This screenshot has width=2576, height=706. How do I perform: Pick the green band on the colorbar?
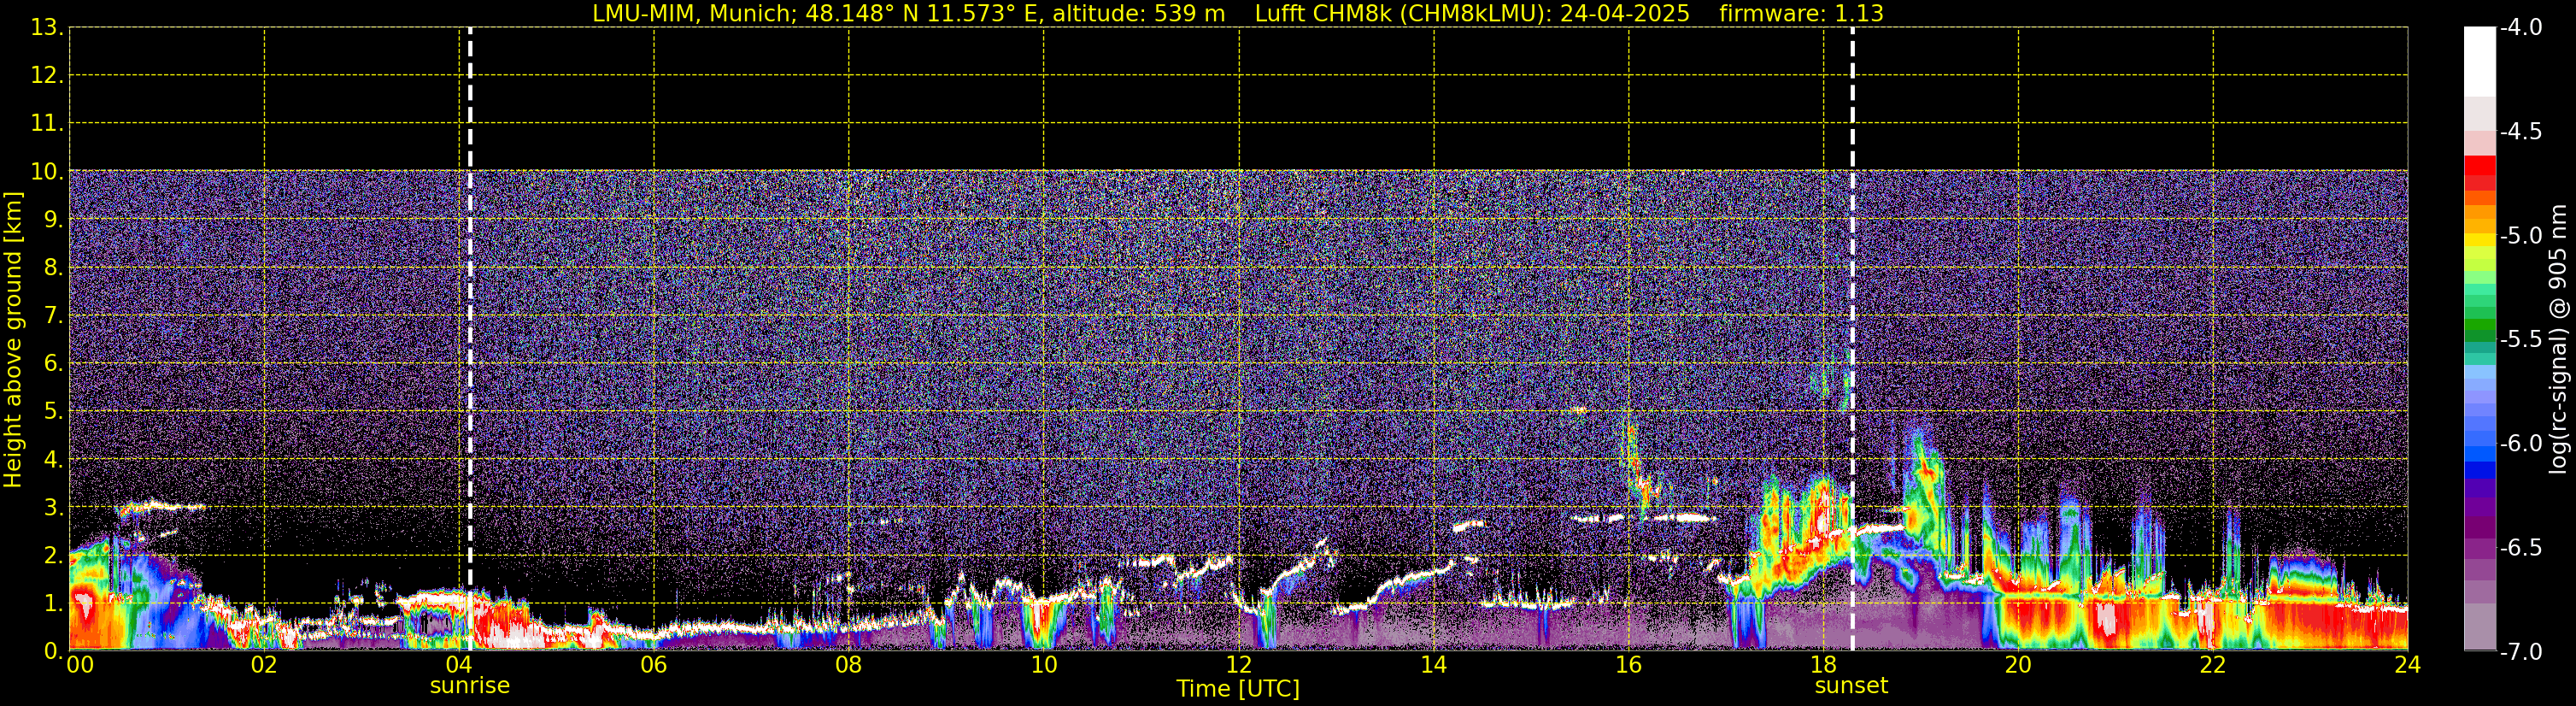tap(2480, 326)
